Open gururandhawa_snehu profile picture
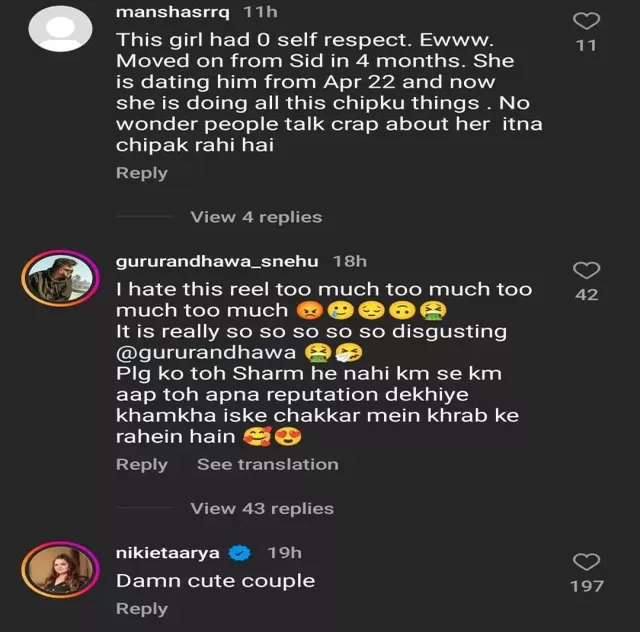This screenshot has width=640, height=632. coord(60,278)
